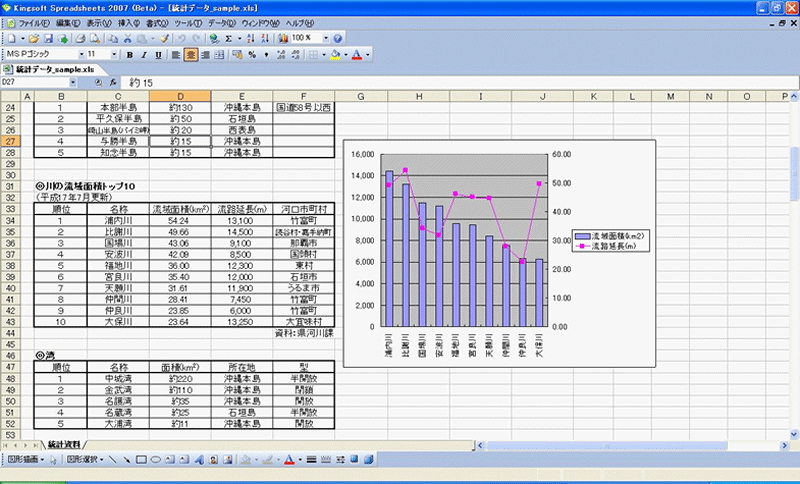Print the spreadsheet
The height and width of the screenshot is (484, 800).
point(81,39)
